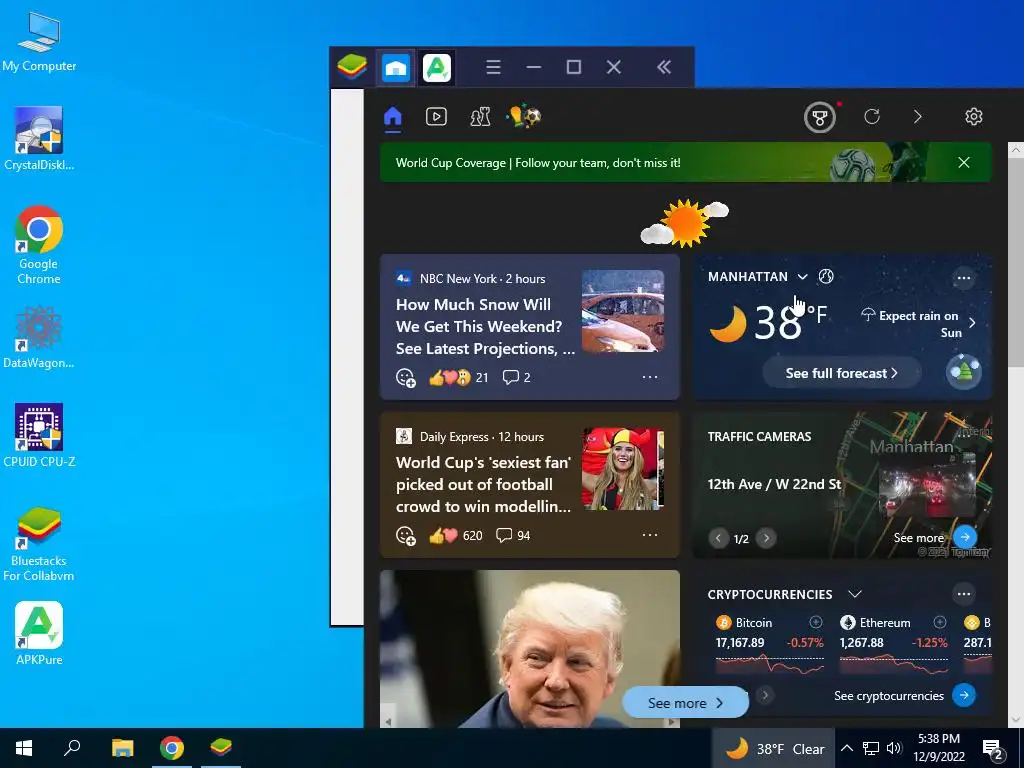
Task: Open the rewards trophy badge
Action: [820, 118]
